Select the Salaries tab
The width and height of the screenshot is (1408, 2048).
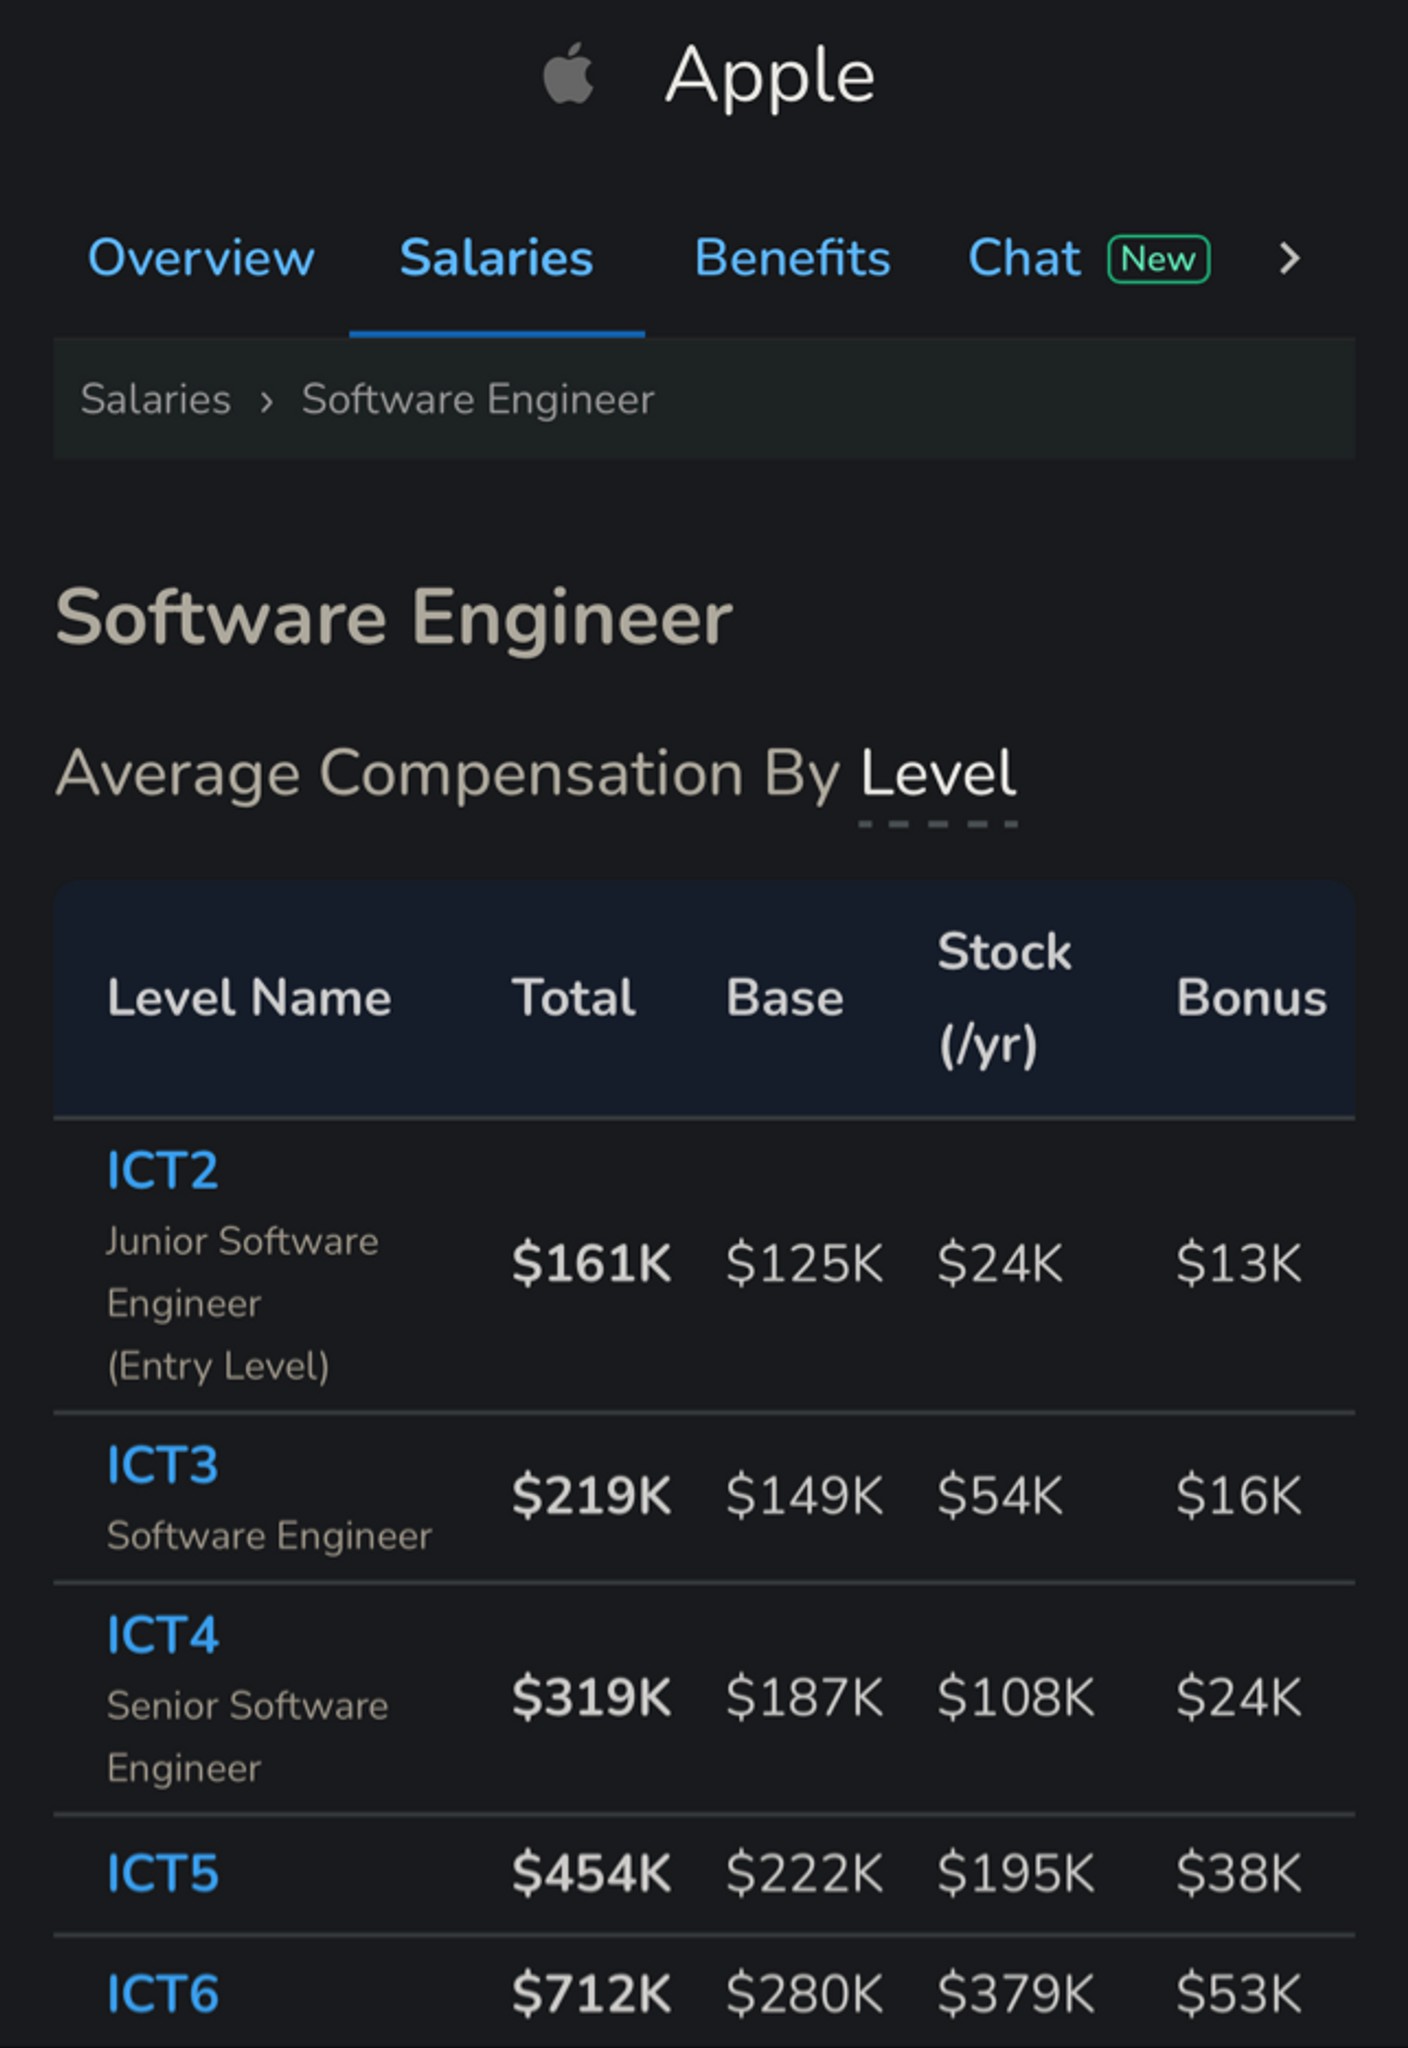[x=496, y=258]
